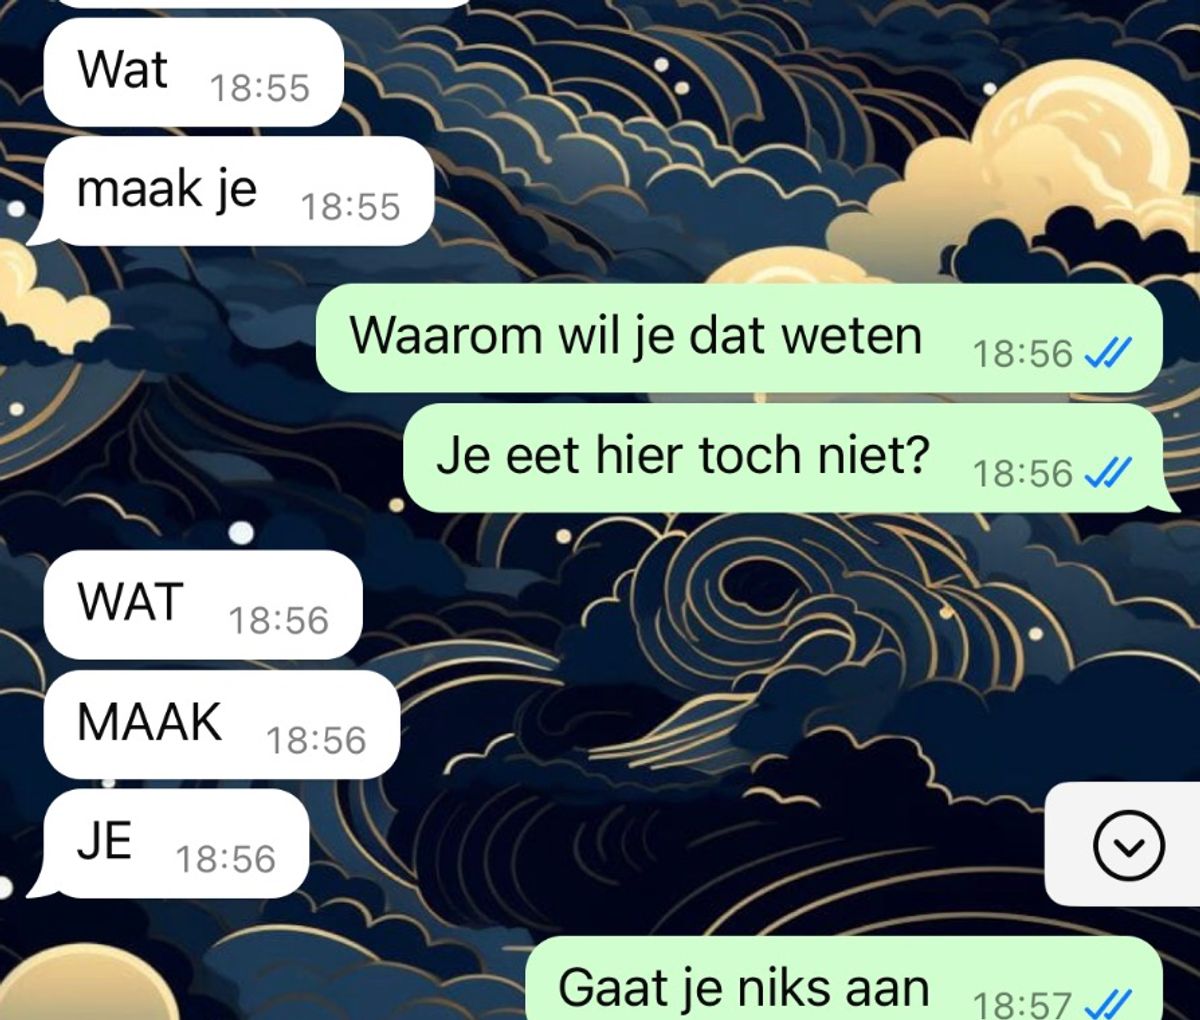Viewport: 1200px width, 1020px height.
Task: Select the 'Wat' message bubble
Action: [x=193, y=72]
